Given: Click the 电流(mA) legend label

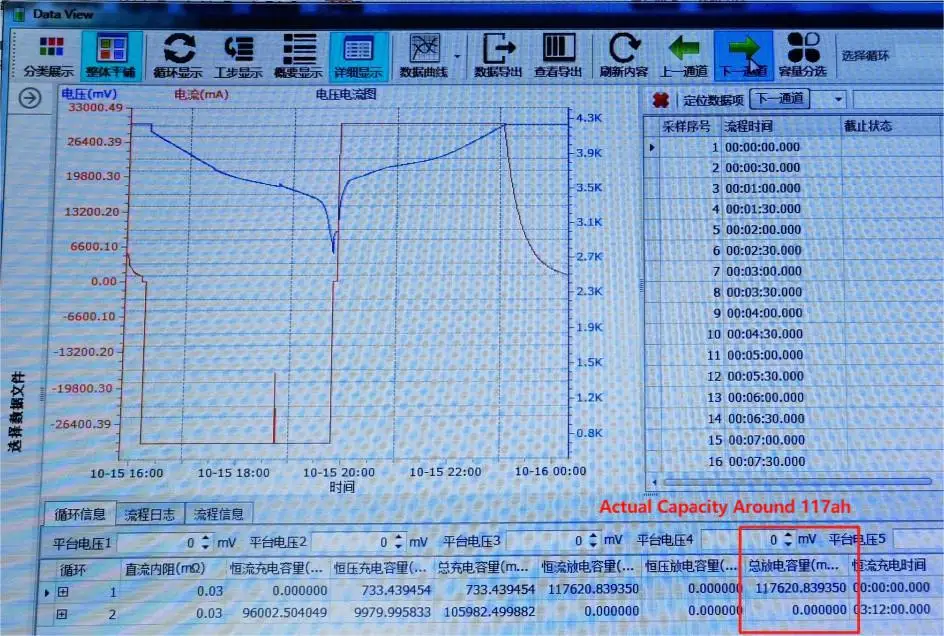Looking at the screenshot, I should (x=201, y=95).
